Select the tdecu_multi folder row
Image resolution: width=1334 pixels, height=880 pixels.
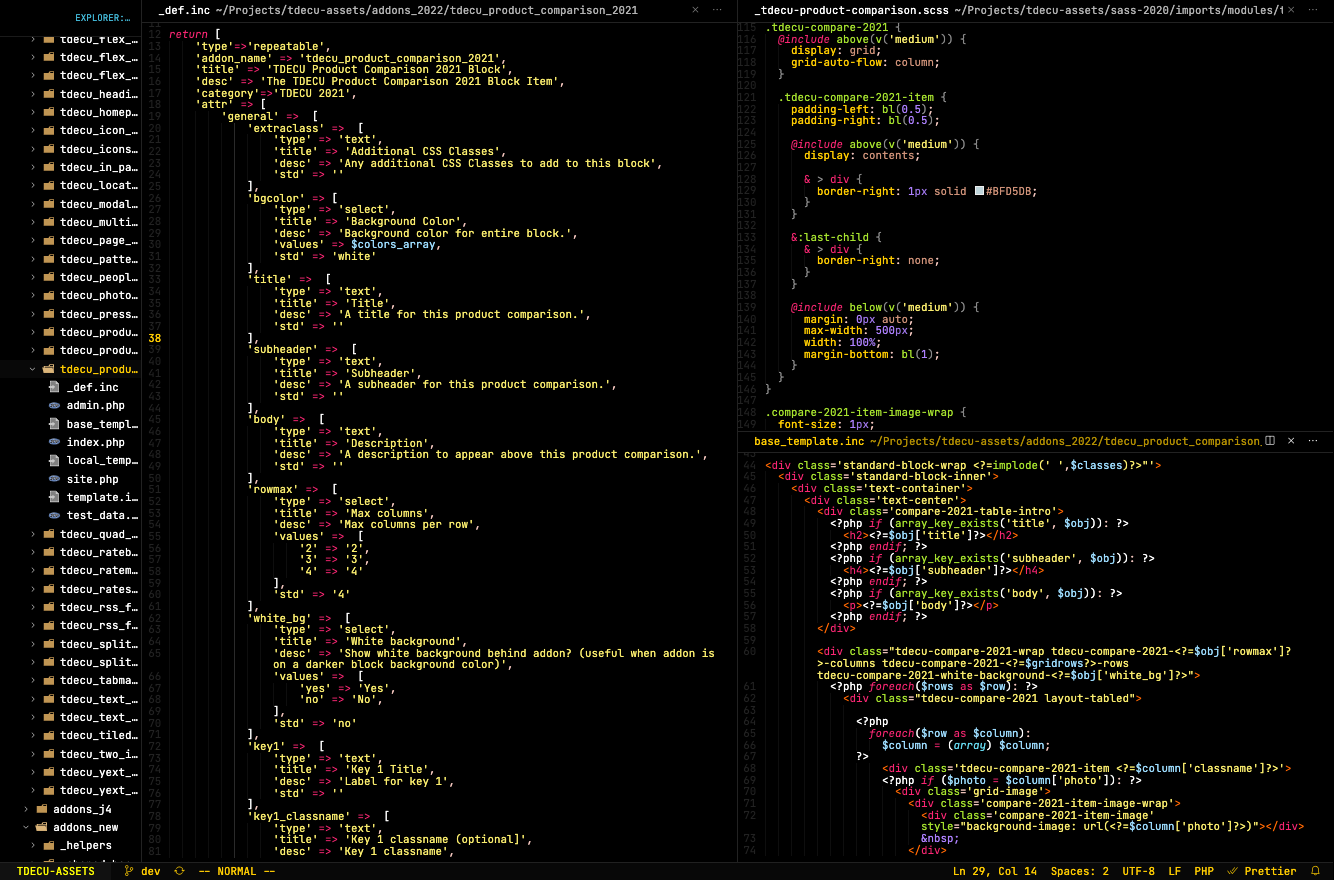(70, 222)
